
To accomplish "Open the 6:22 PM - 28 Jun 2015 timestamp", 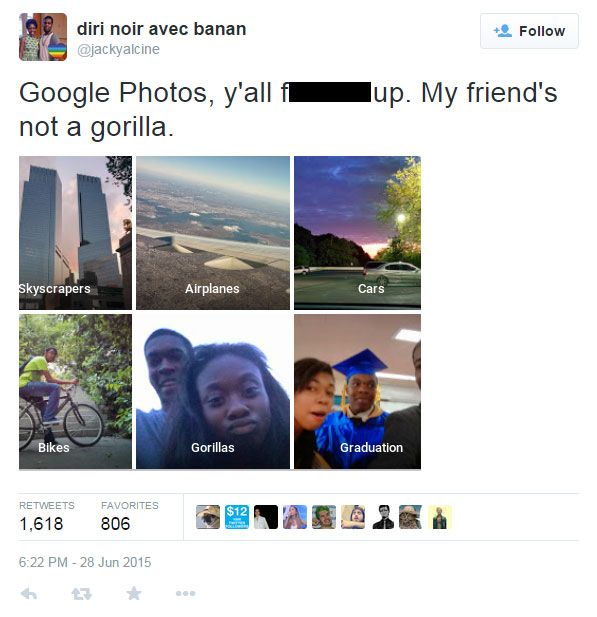I will (85, 562).
